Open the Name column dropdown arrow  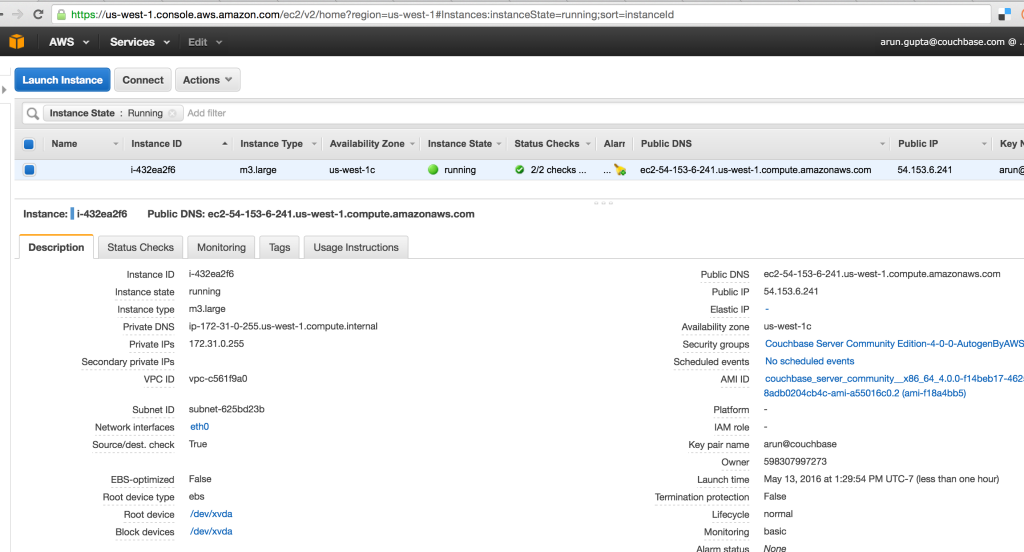coord(116,144)
